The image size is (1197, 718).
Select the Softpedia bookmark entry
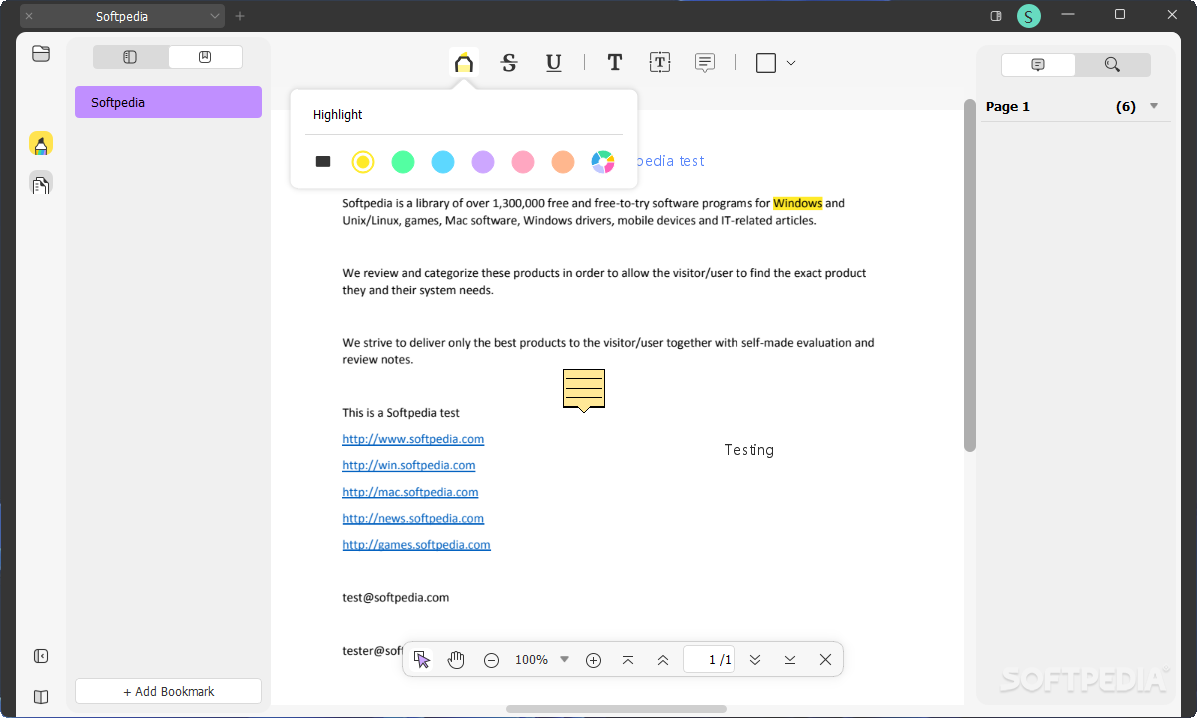pyautogui.click(x=168, y=102)
